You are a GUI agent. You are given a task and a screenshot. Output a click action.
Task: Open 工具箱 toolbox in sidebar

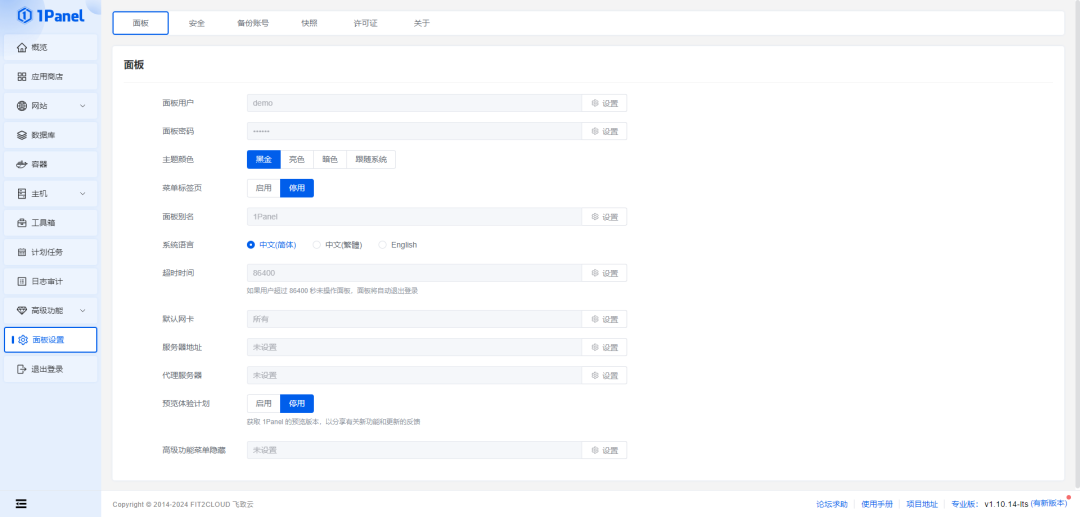50,223
